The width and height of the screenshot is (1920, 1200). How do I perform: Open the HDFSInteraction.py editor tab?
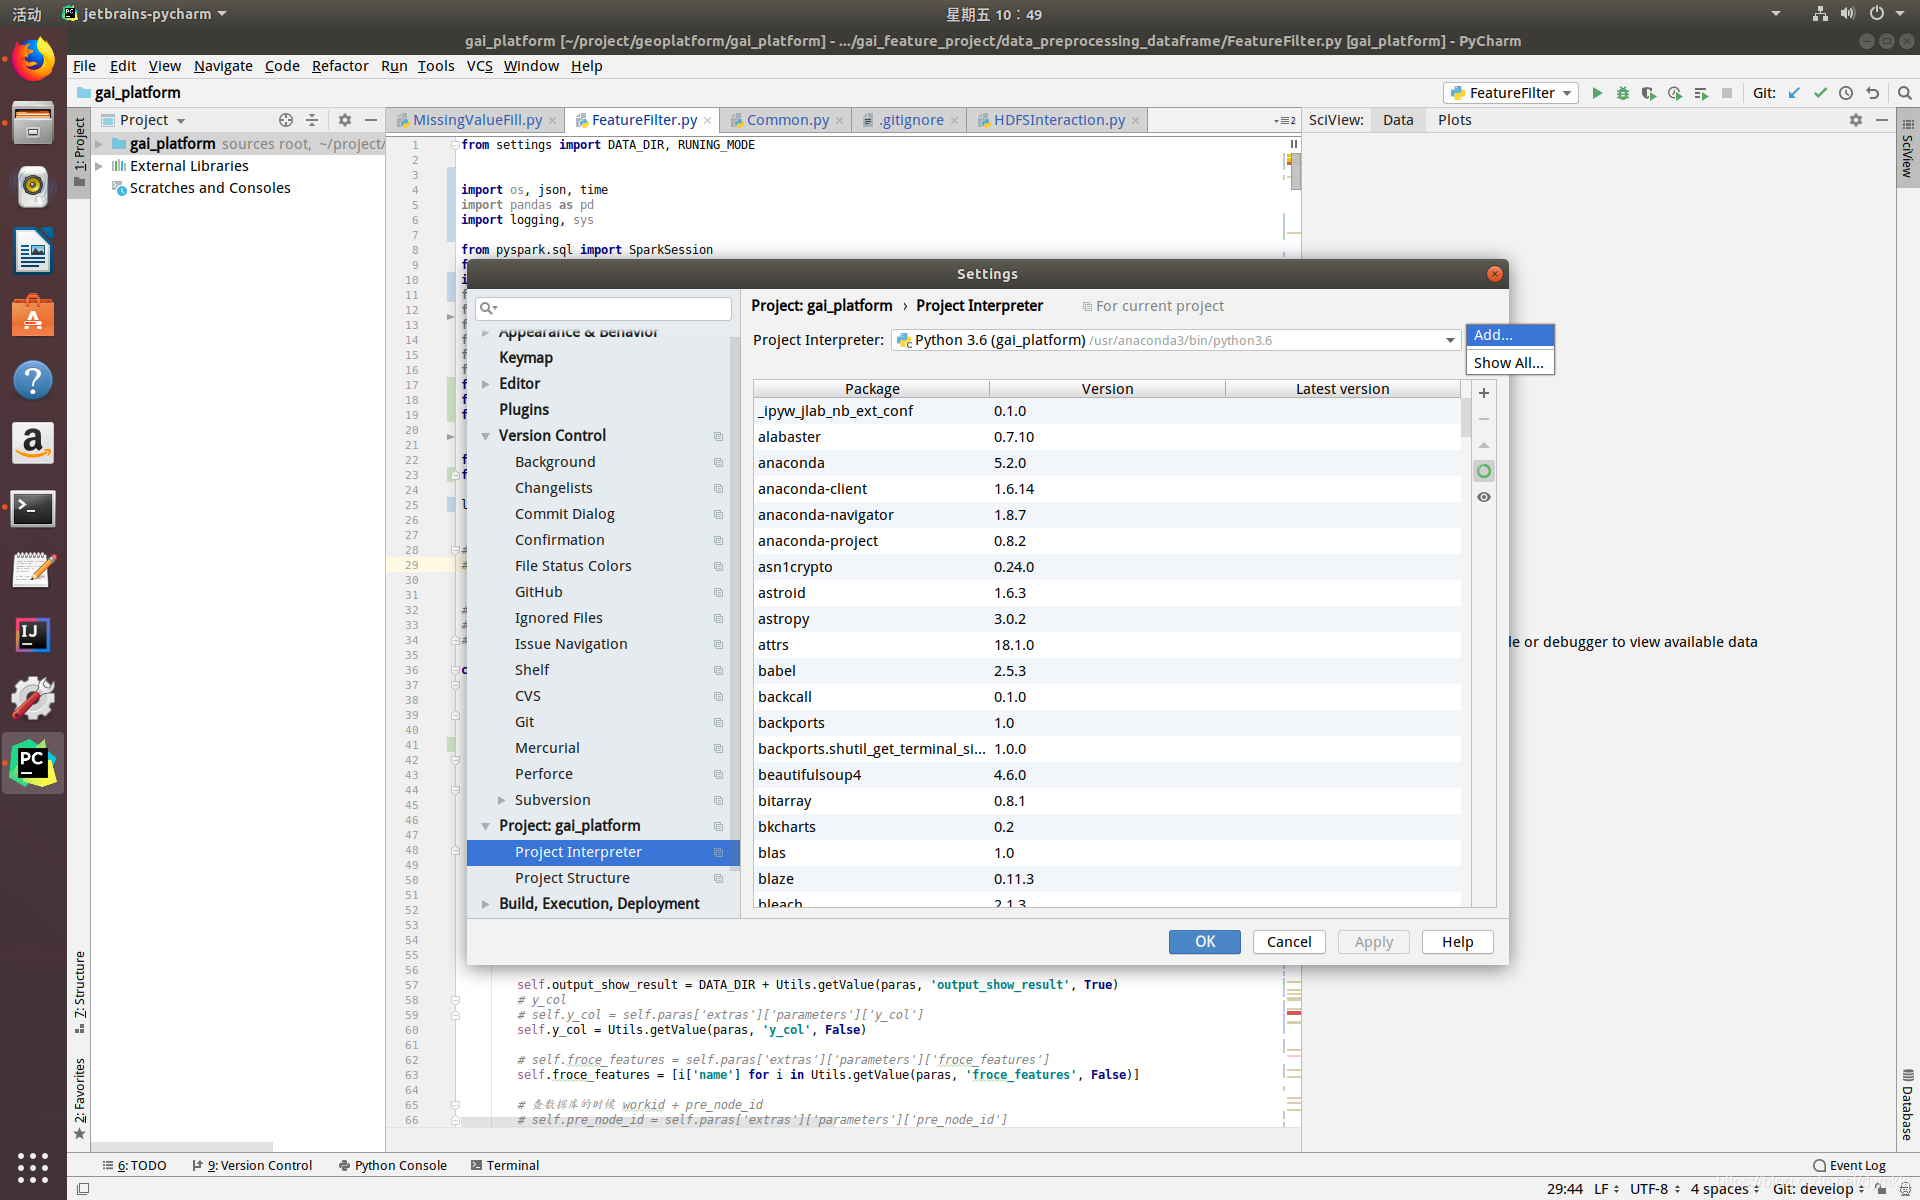coord(1058,120)
